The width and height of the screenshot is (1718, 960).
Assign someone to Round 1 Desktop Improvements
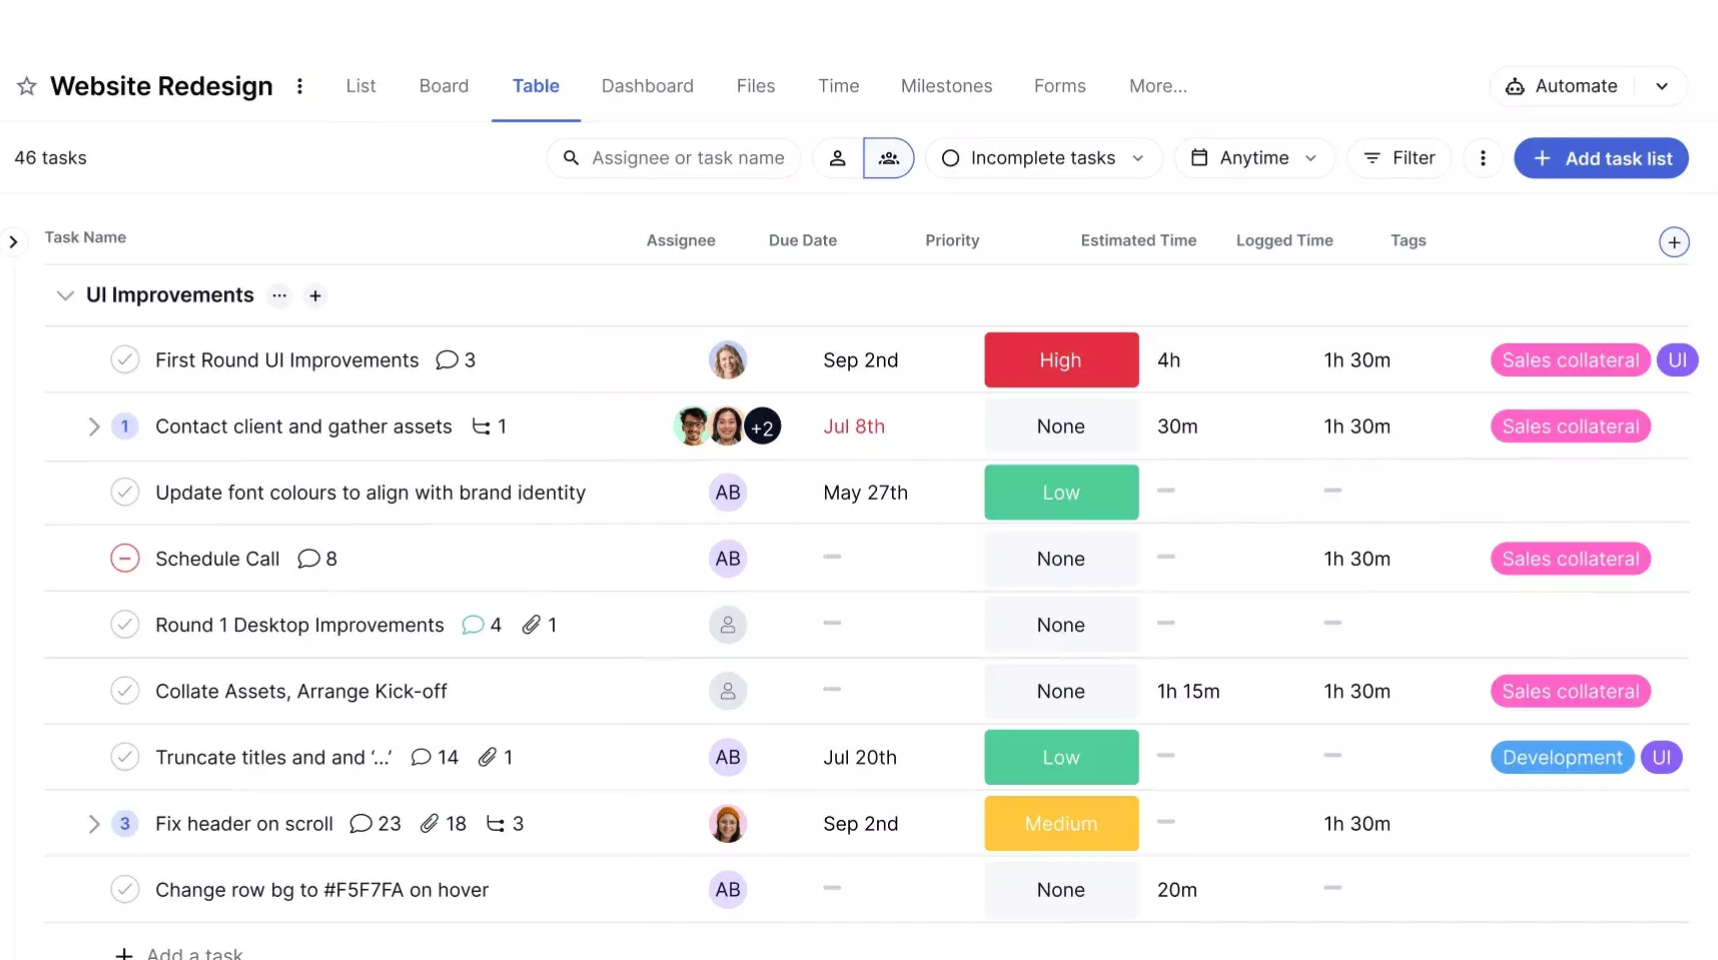[728, 625]
